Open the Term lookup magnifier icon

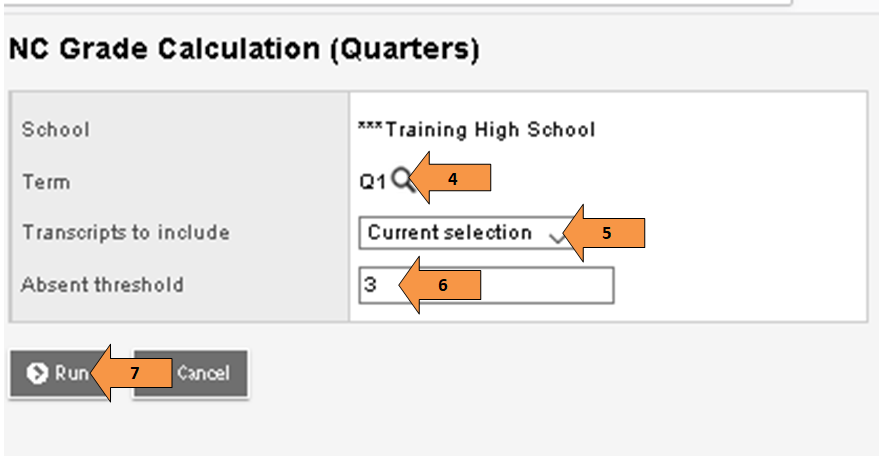(403, 180)
